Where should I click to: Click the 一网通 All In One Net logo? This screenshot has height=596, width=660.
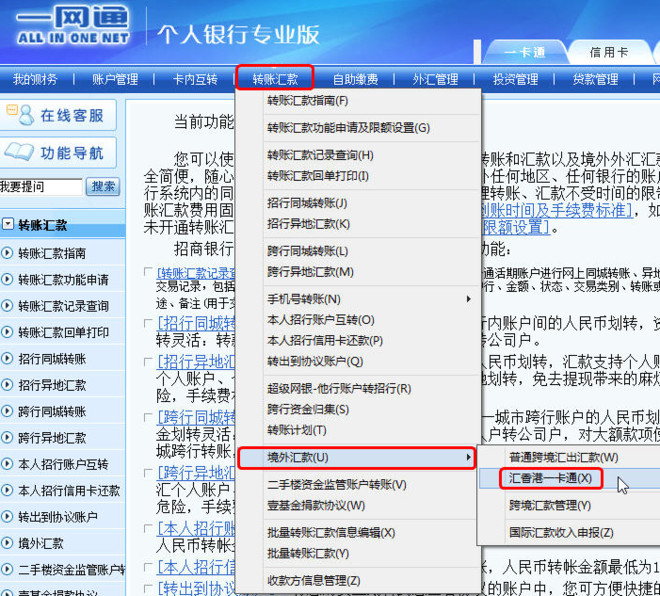click(73, 25)
